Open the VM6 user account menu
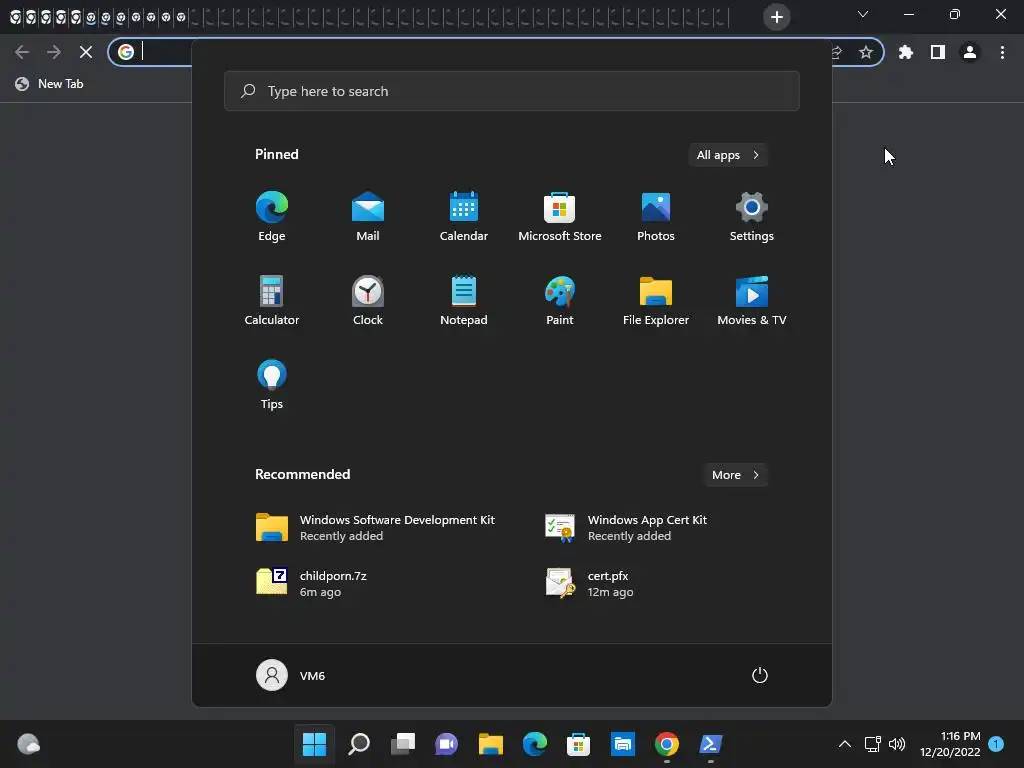The height and width of the screenshot is (768, 1024). [291, 675]
